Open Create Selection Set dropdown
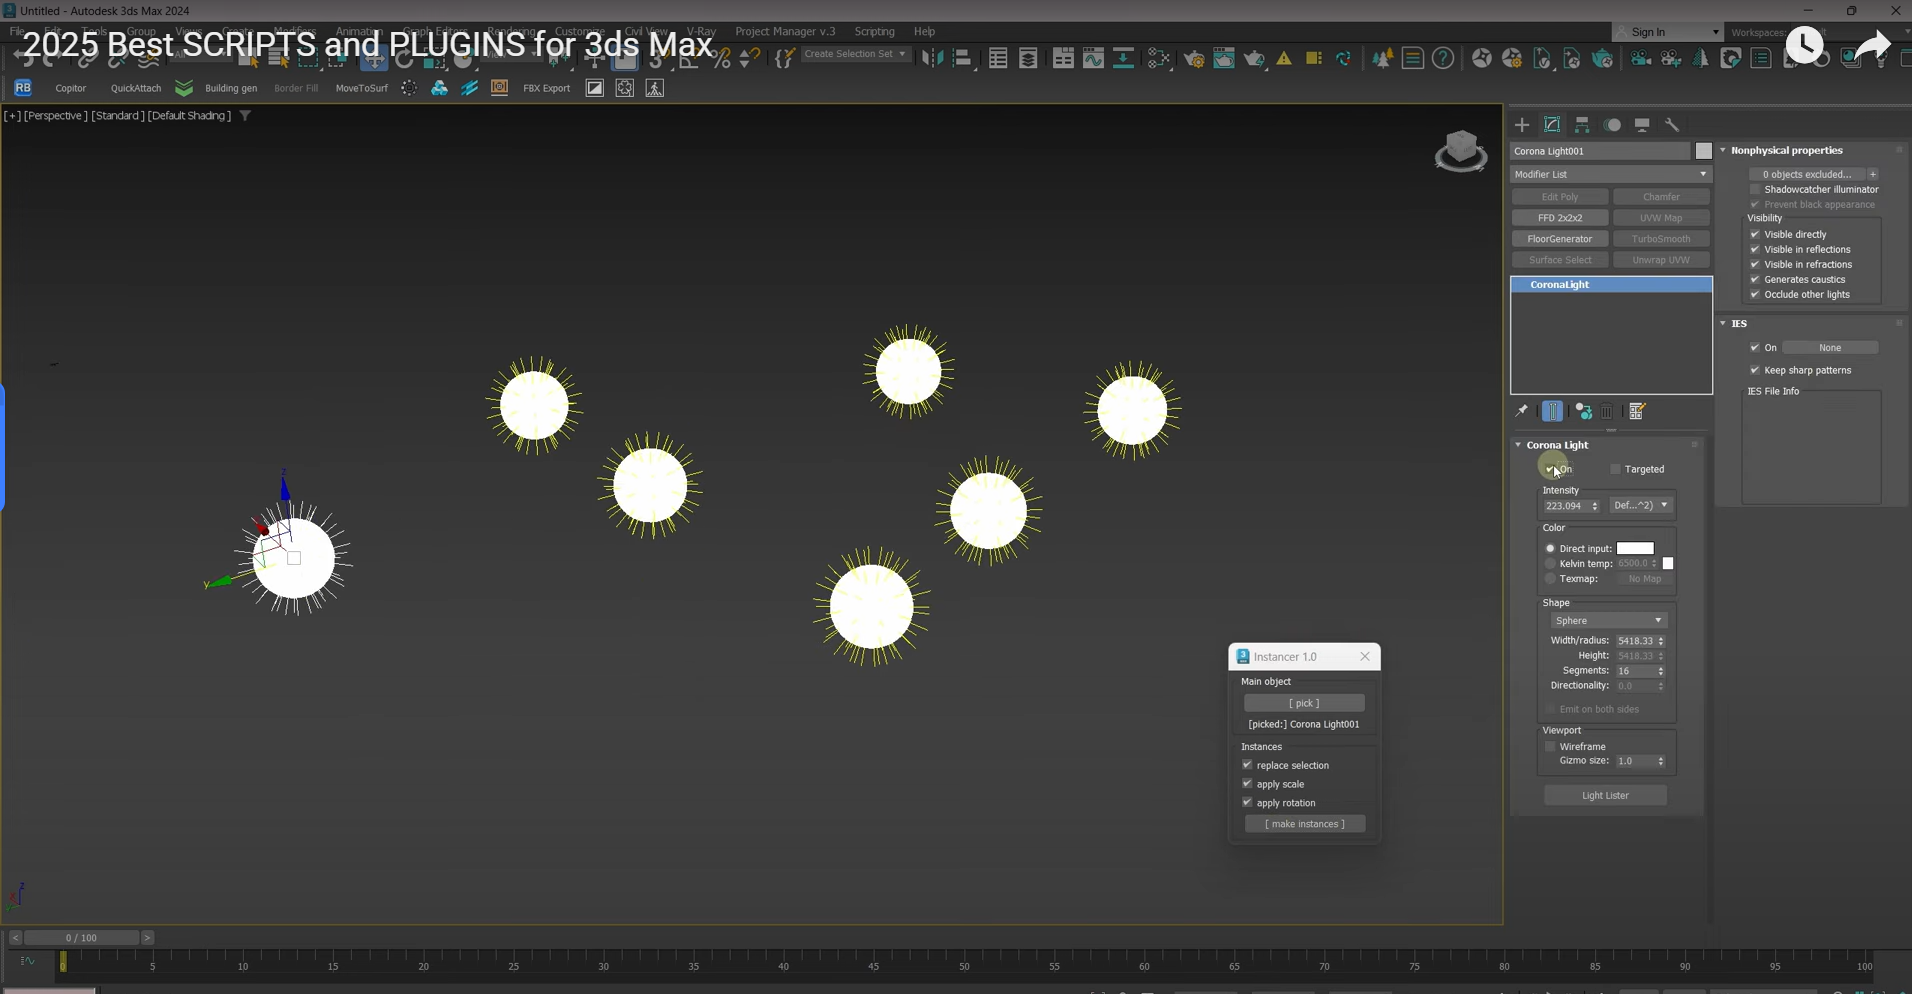 click(x=856, y=54)
